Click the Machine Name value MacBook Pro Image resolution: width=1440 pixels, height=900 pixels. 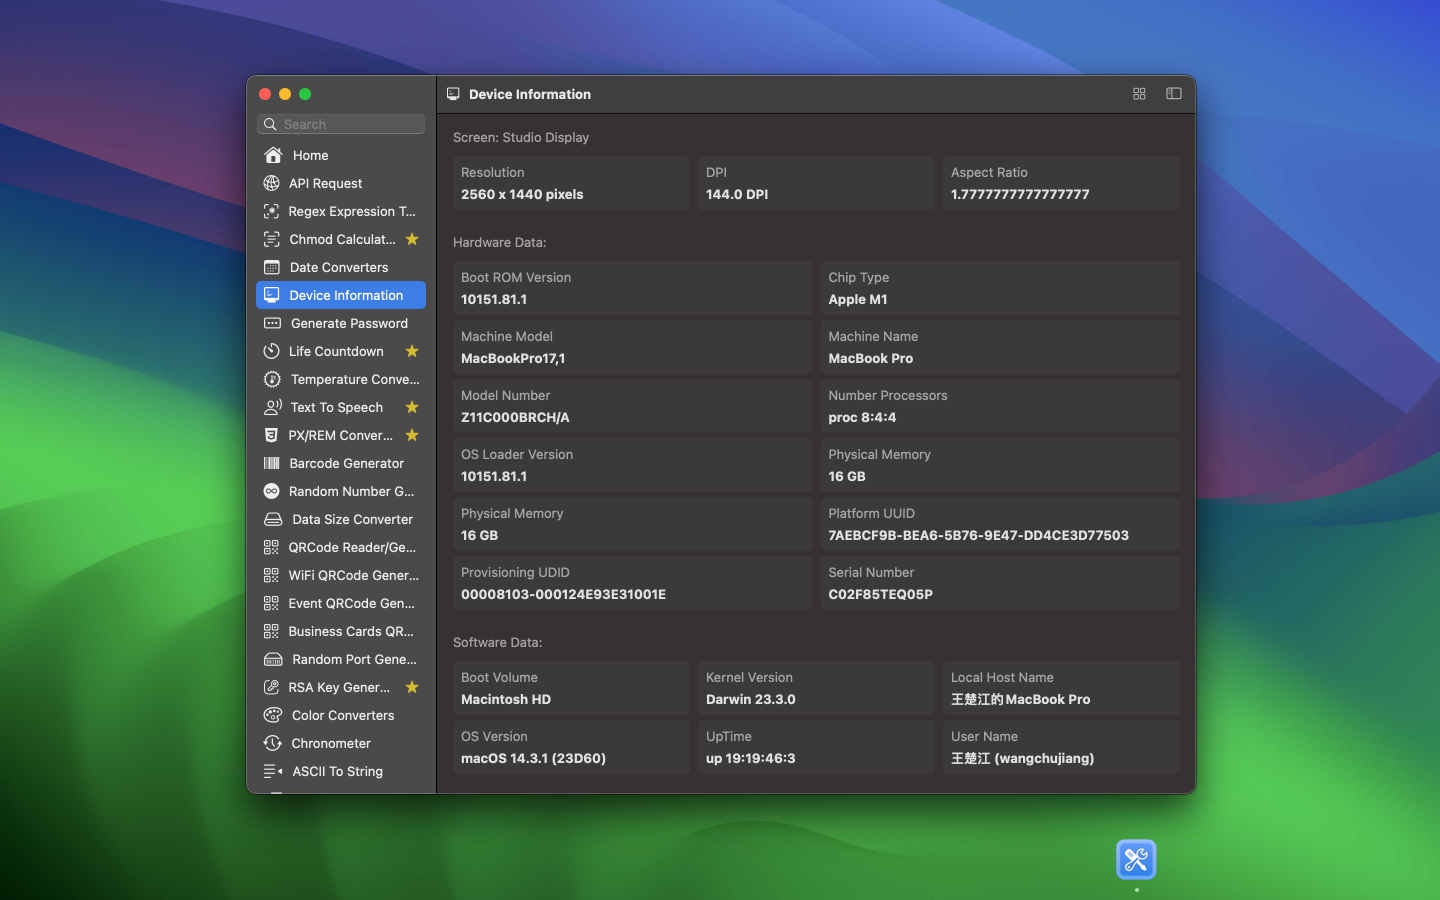pyautogui.click(x=871, y=358)
